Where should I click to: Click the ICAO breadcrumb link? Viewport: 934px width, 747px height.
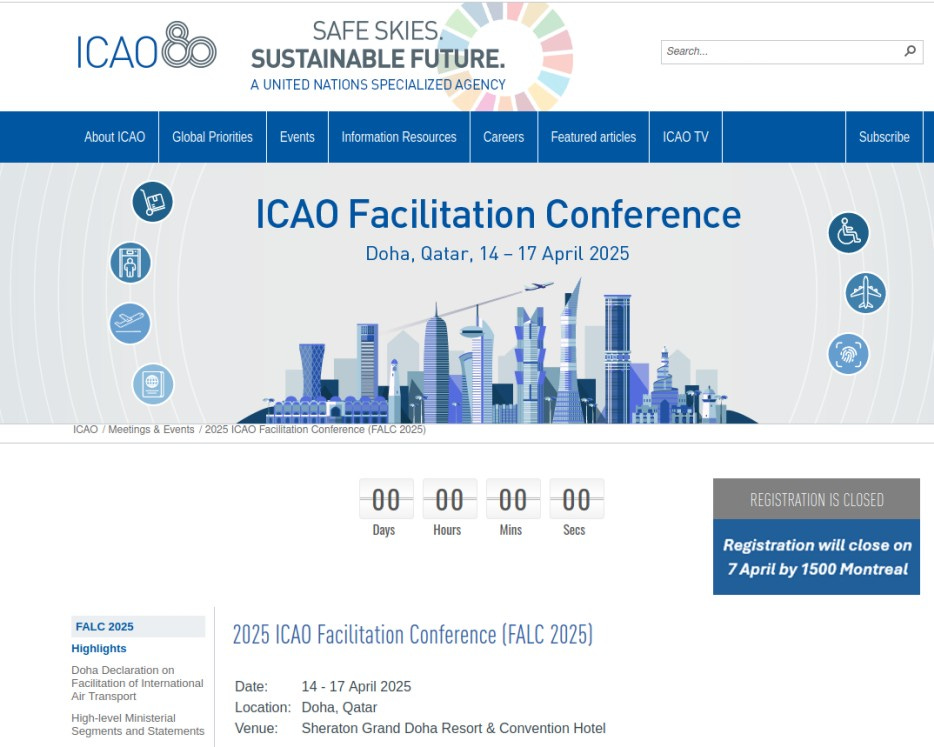85,429
